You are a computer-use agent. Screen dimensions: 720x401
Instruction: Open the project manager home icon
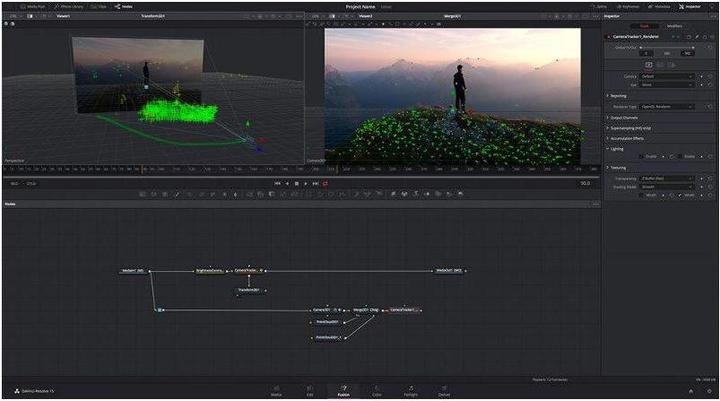coord(691,391)
